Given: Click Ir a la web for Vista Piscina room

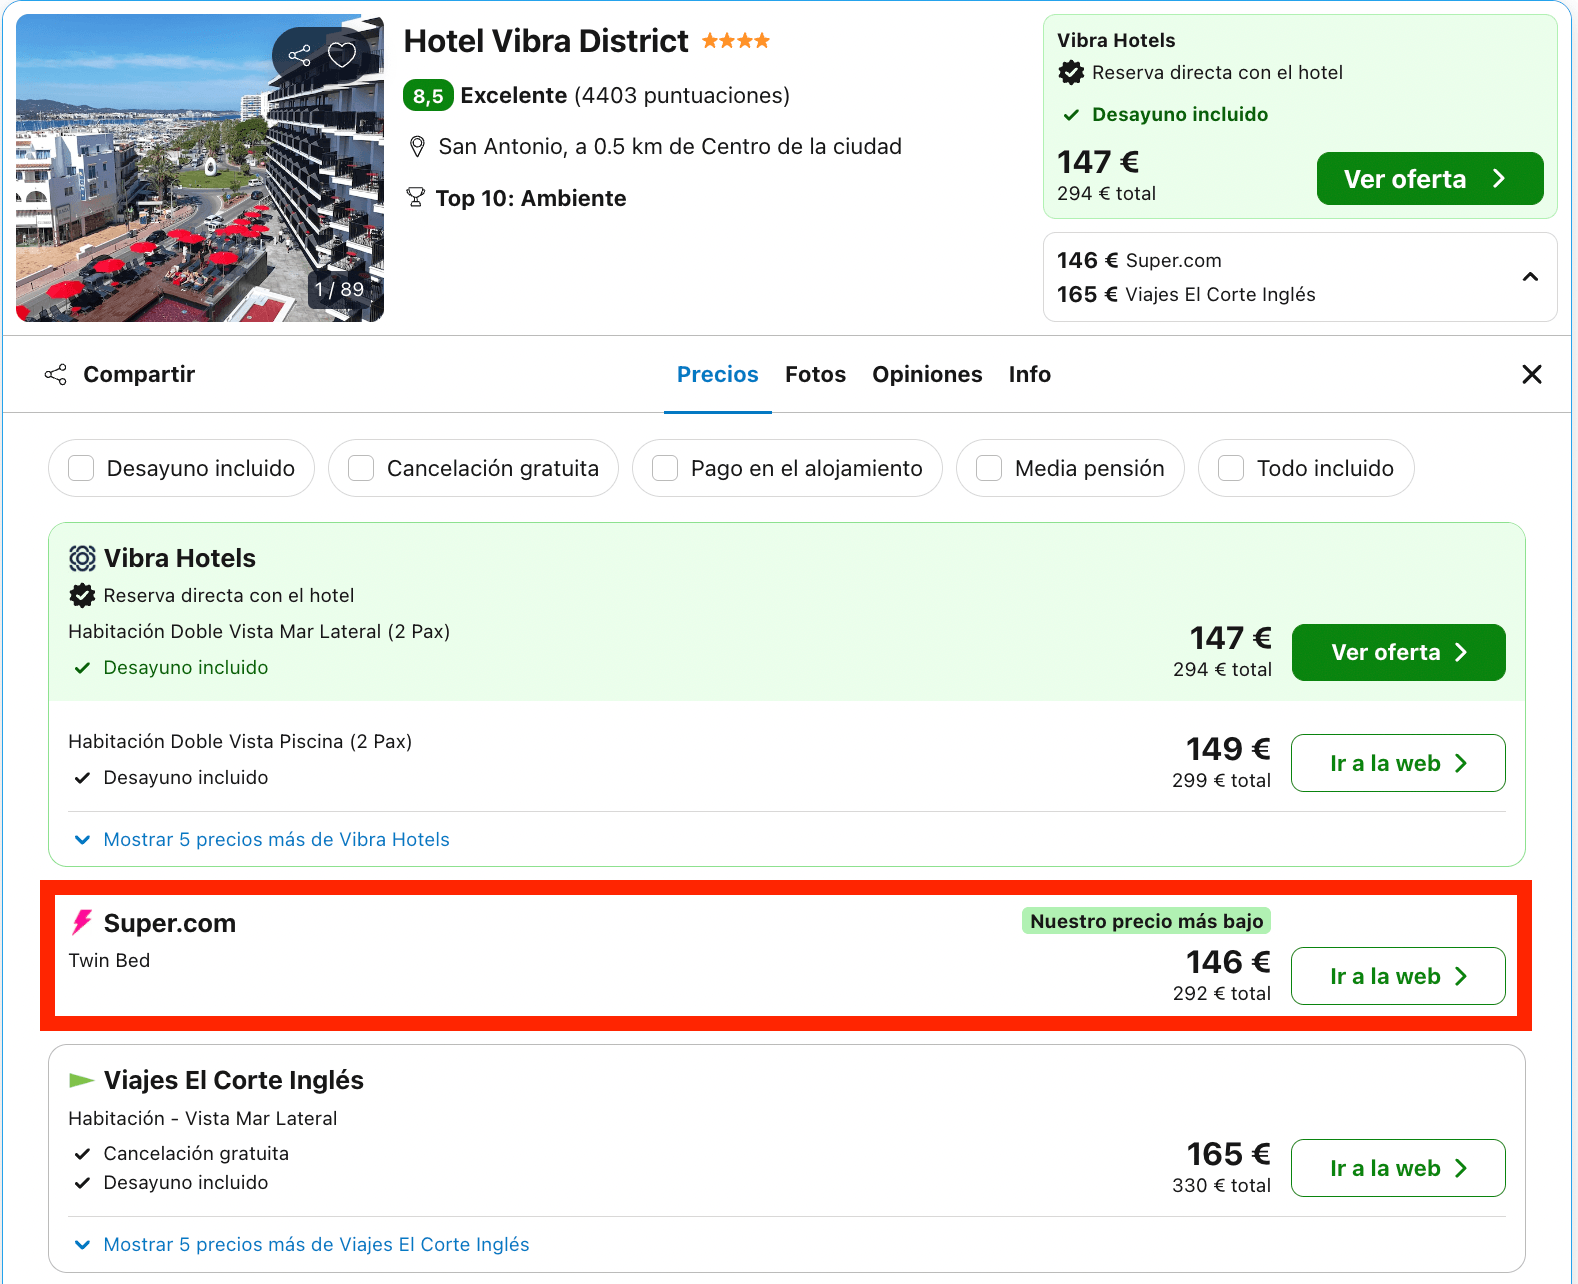Looking at the screenshot, I should (x=1398, y=763).
